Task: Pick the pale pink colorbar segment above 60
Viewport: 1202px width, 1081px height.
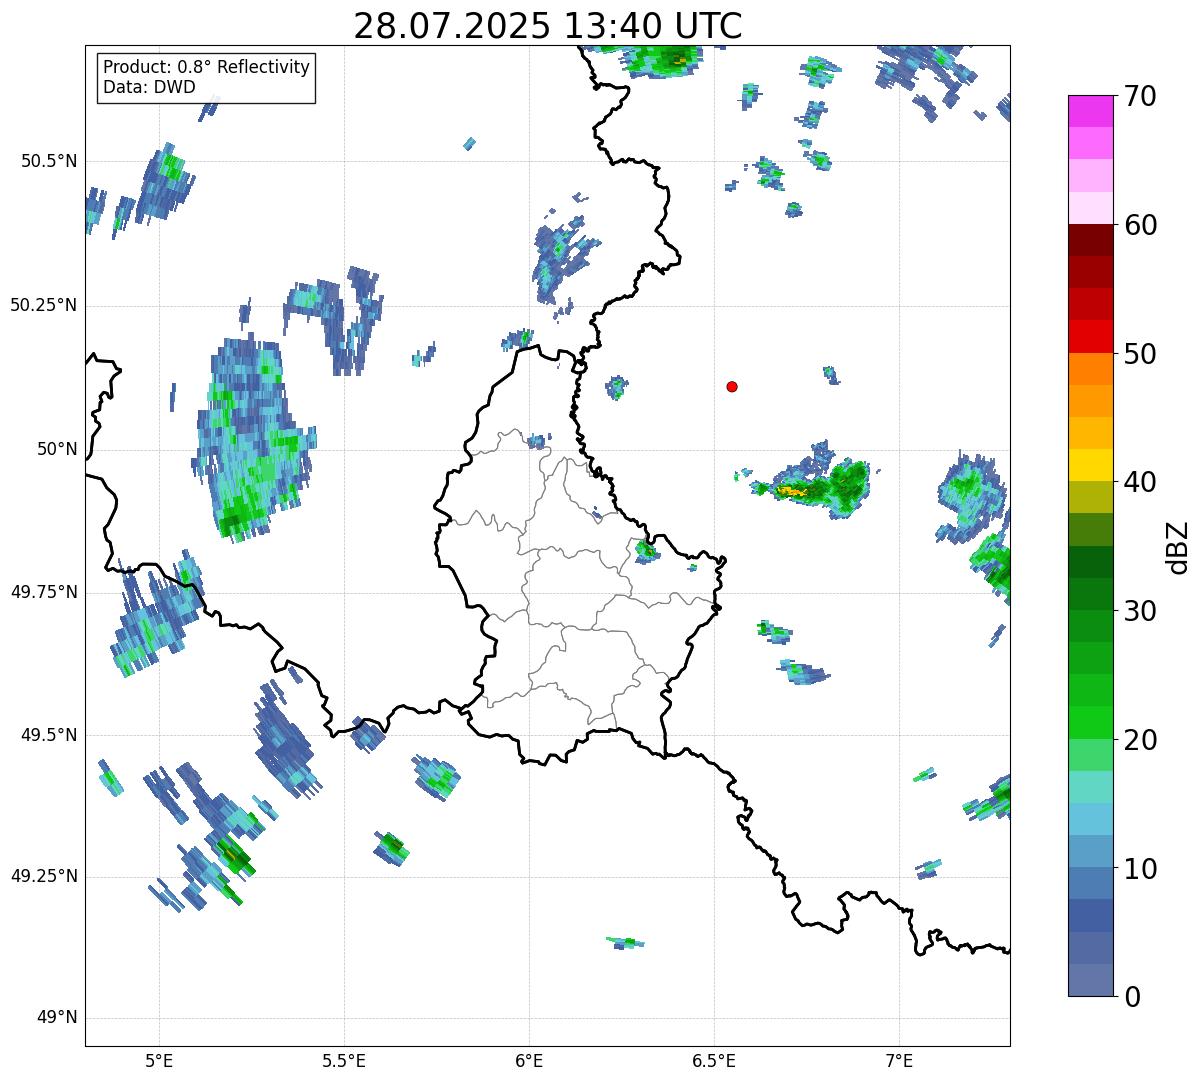Action: [x=1090, y=208]
